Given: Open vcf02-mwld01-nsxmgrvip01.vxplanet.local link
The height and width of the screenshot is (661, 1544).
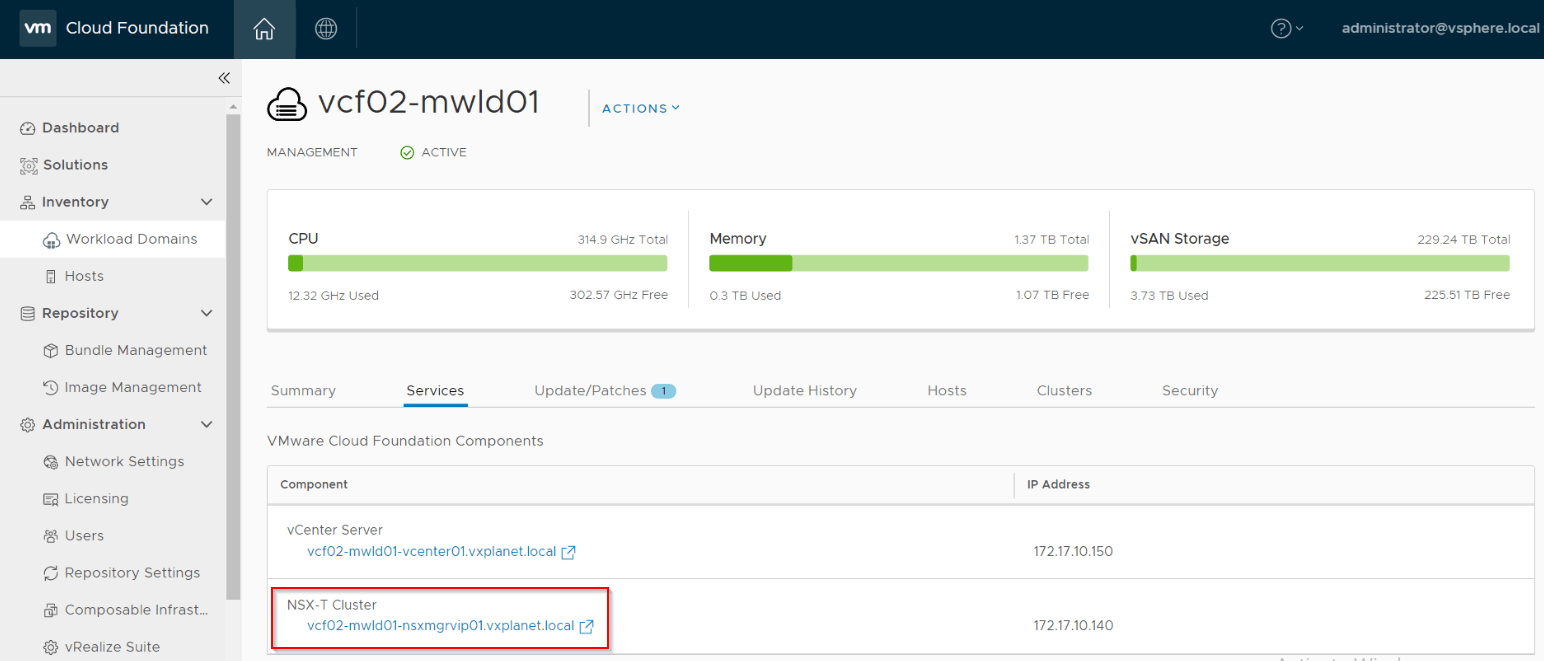Looking at the screenshot, I should (441, 627).
